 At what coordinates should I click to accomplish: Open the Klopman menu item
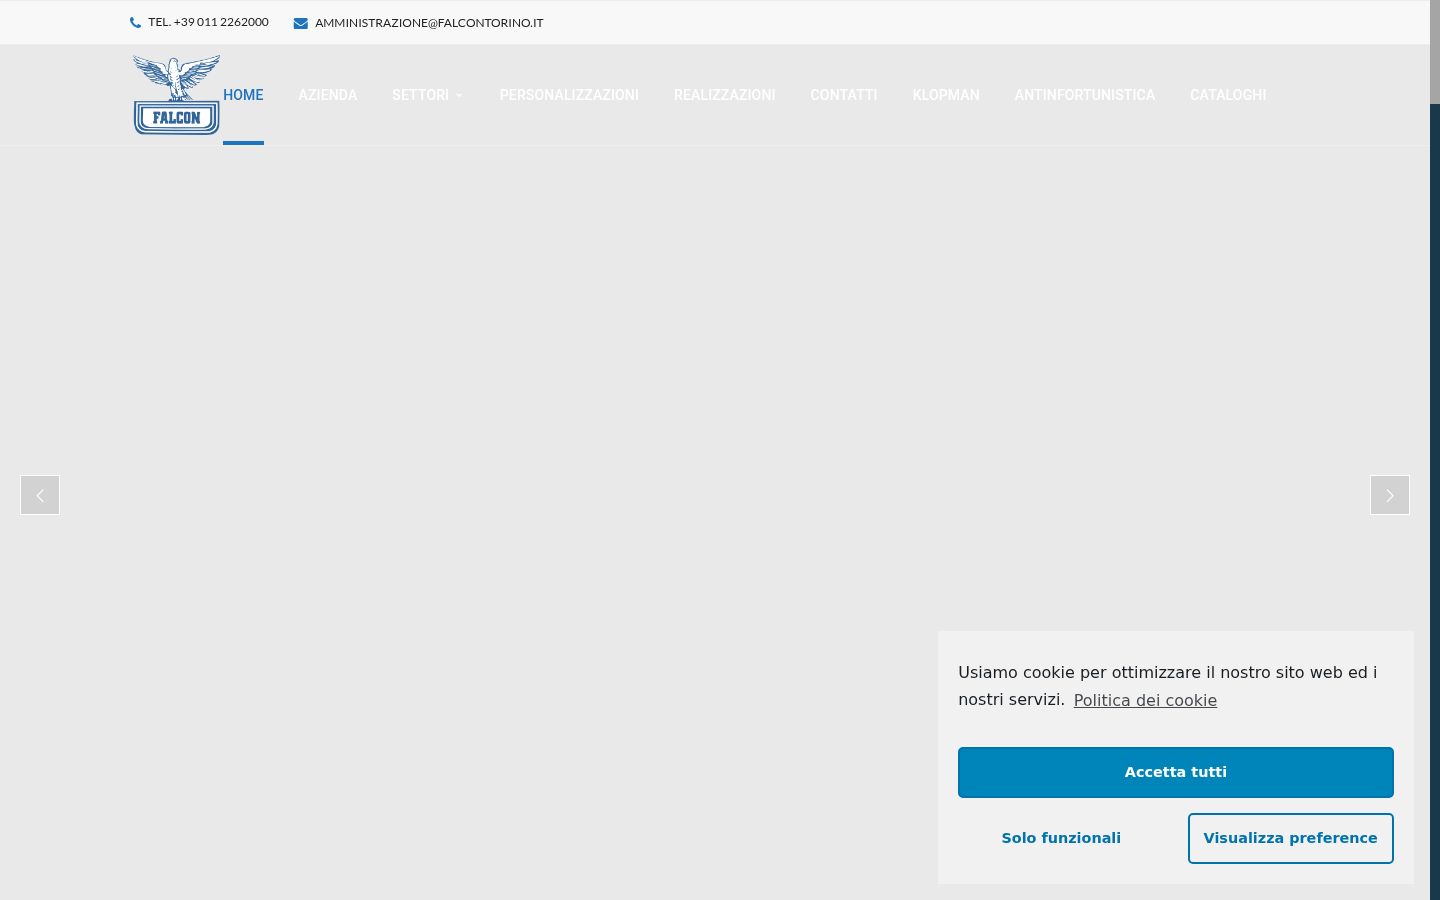coord(946,95)
